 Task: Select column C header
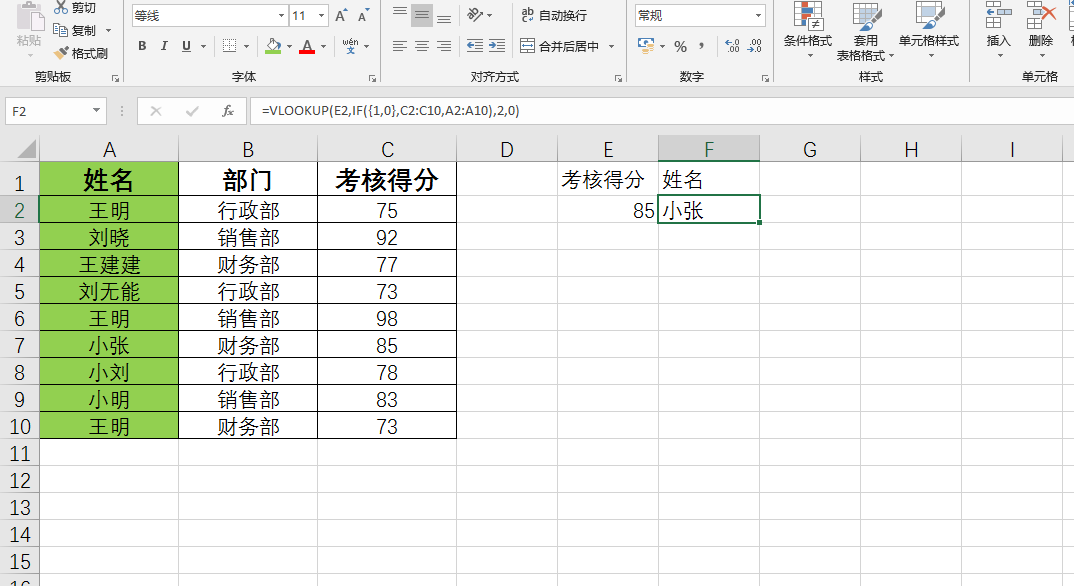pyautogui.click(x=387, y=149)
